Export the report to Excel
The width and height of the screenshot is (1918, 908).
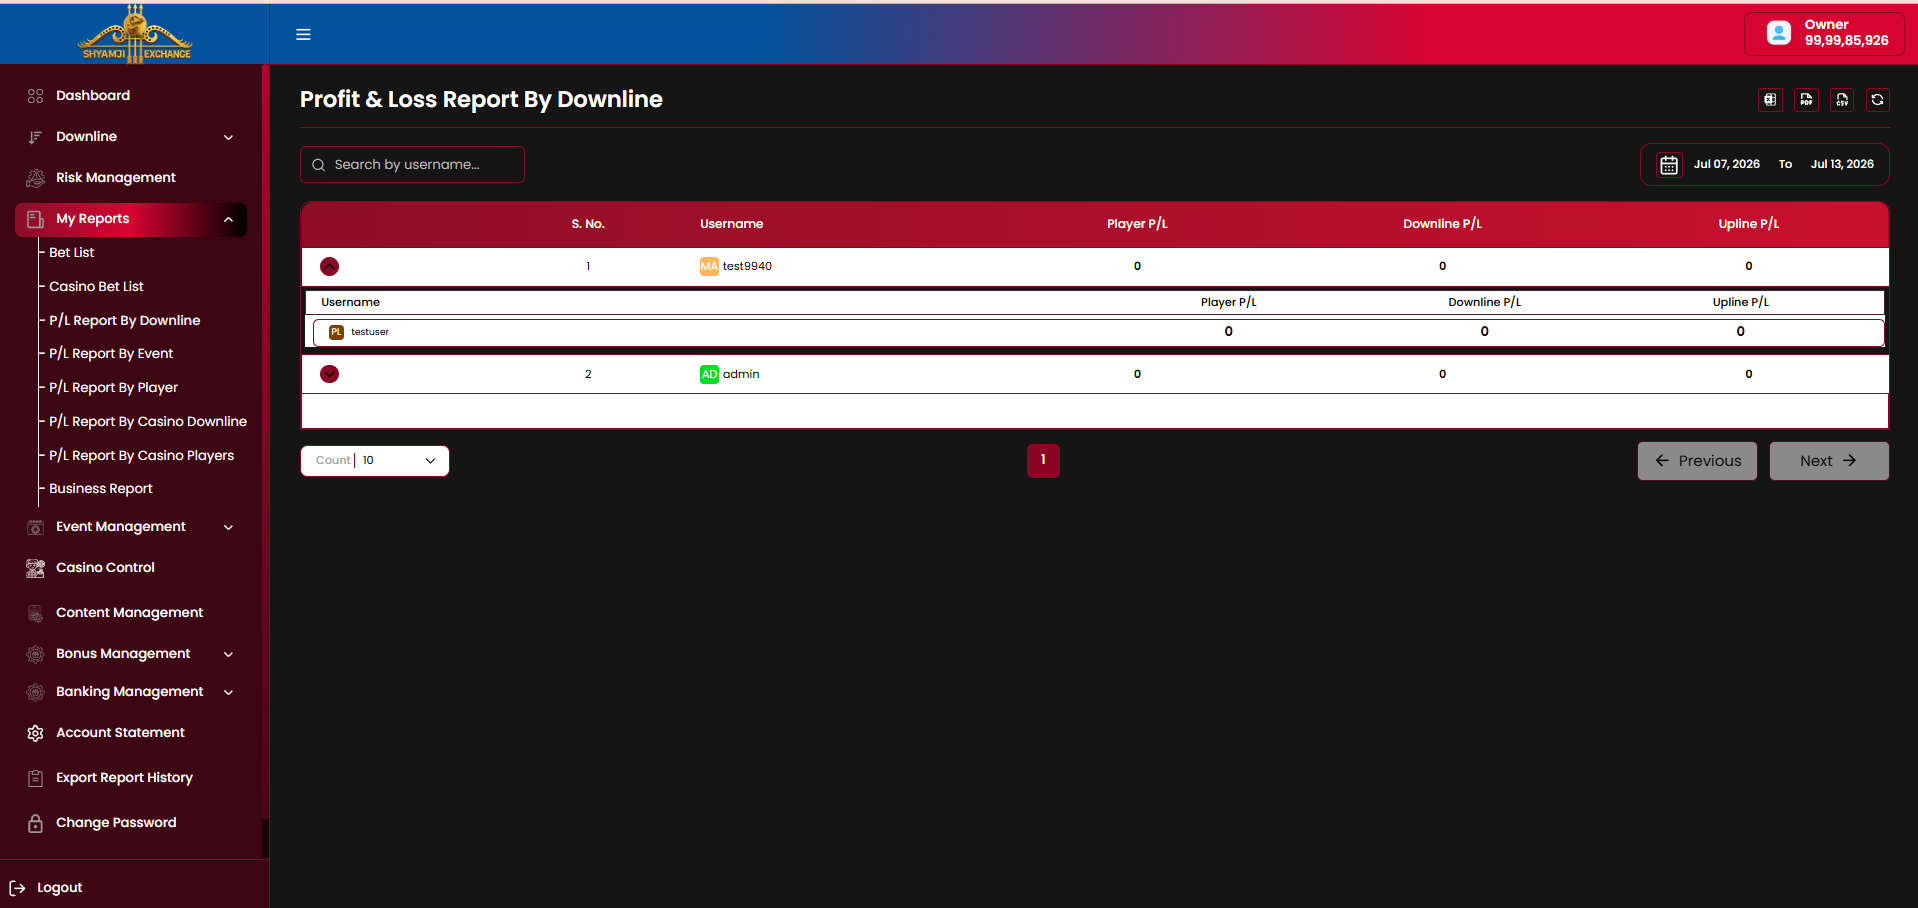[x=1770, y=100]
